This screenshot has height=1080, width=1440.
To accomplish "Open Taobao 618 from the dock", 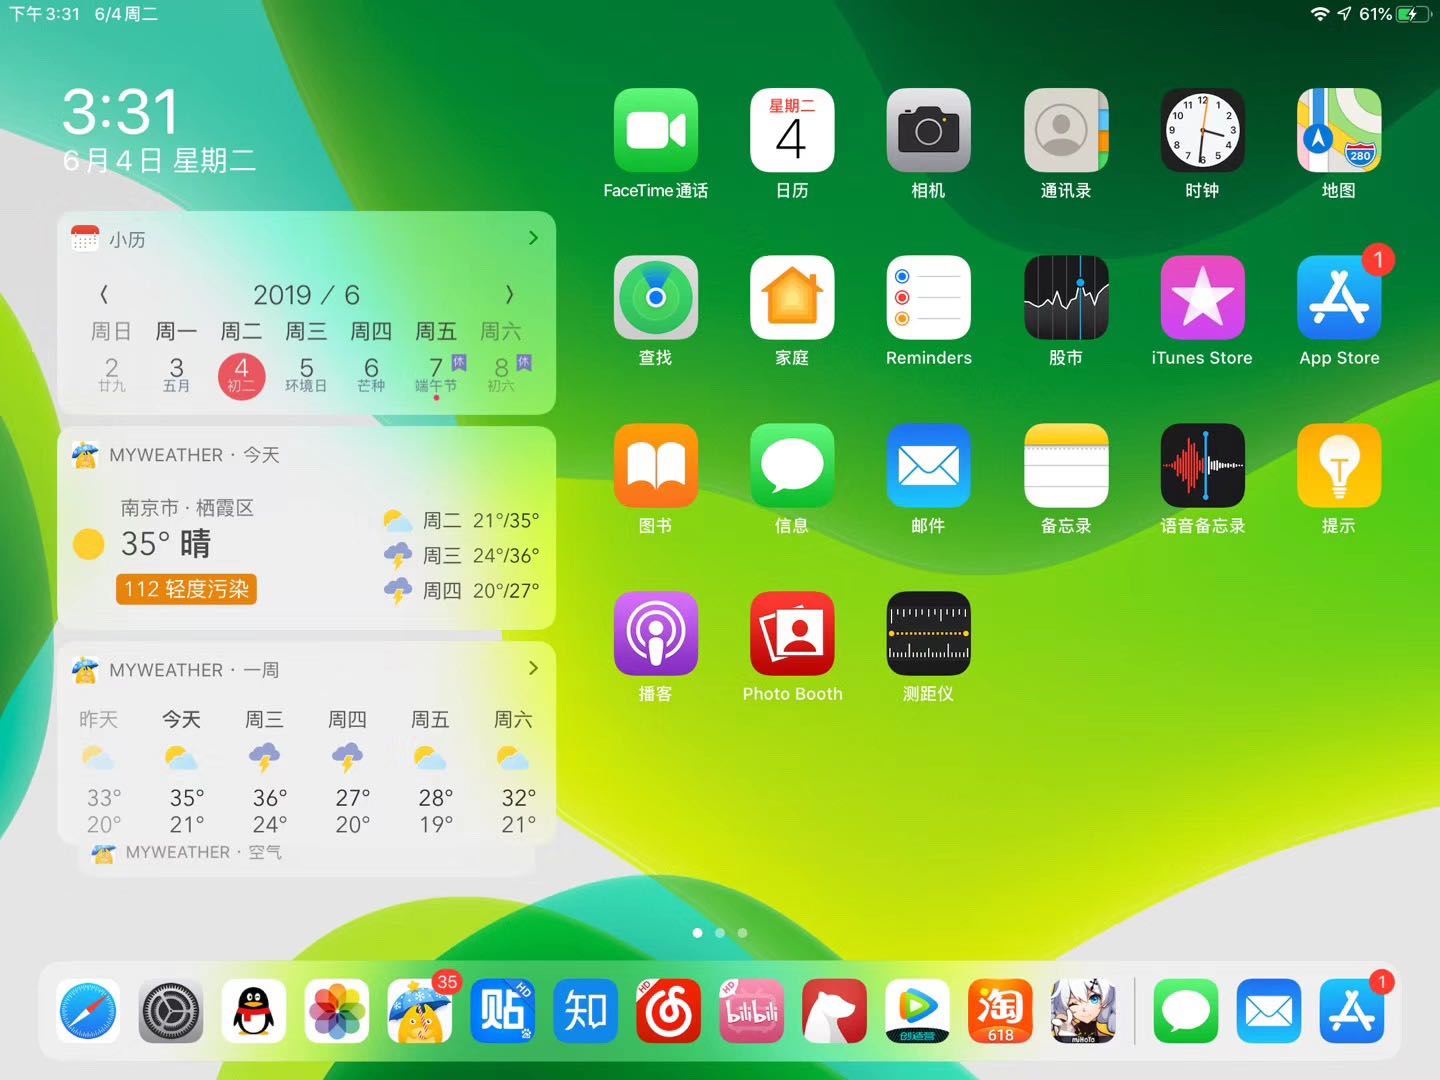I will coord(1000,1012).
